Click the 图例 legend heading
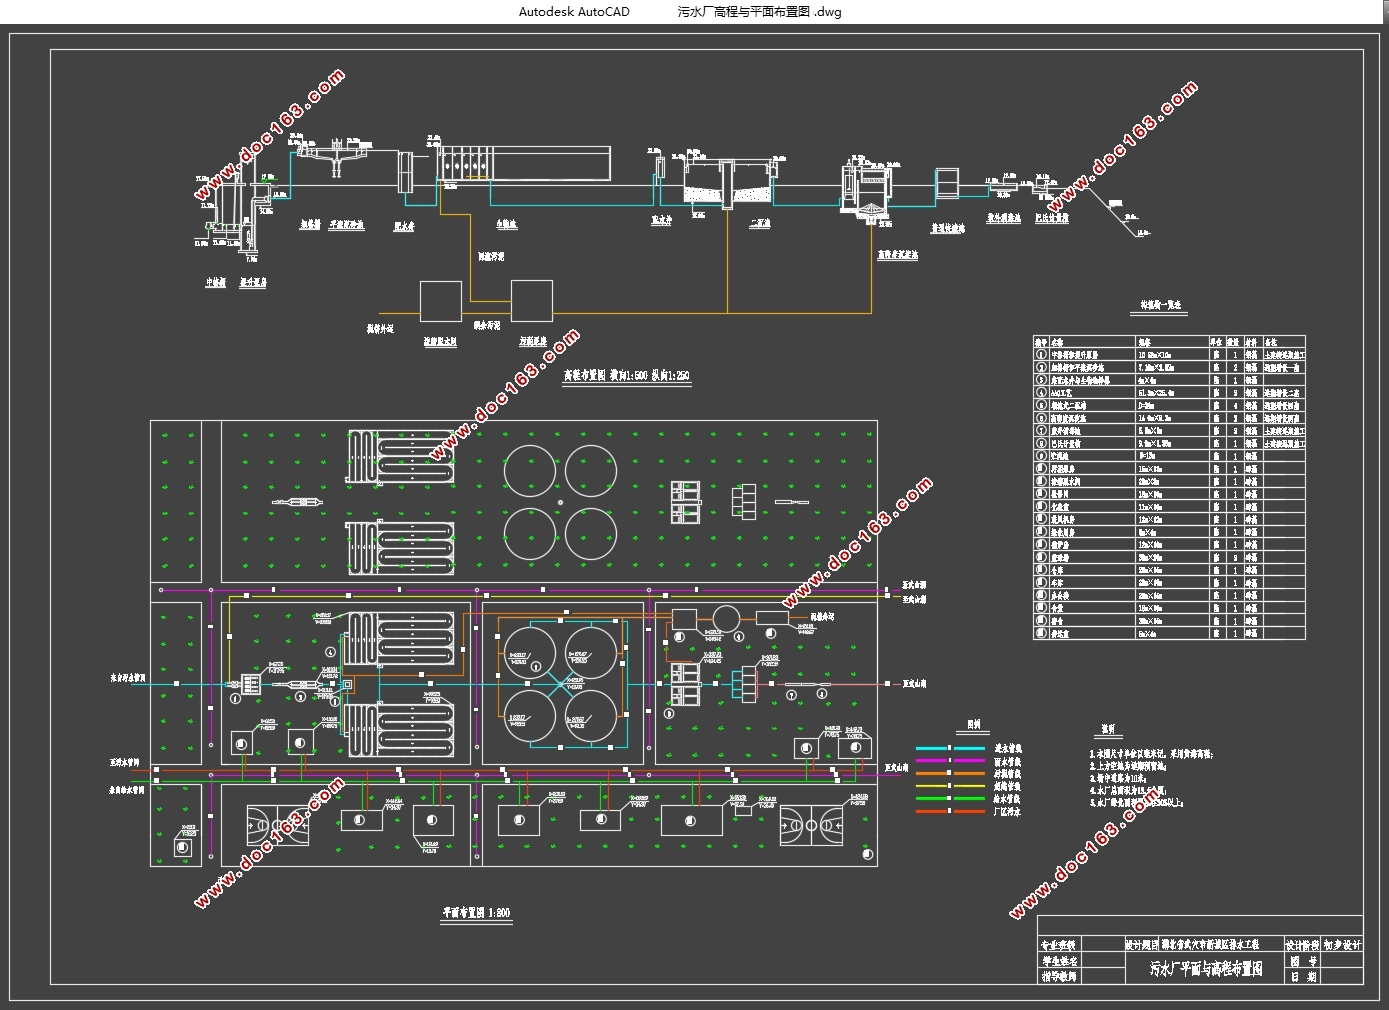Viewport: 1389px width, 1010px height. pyautogui.click(x=974, y=725)
